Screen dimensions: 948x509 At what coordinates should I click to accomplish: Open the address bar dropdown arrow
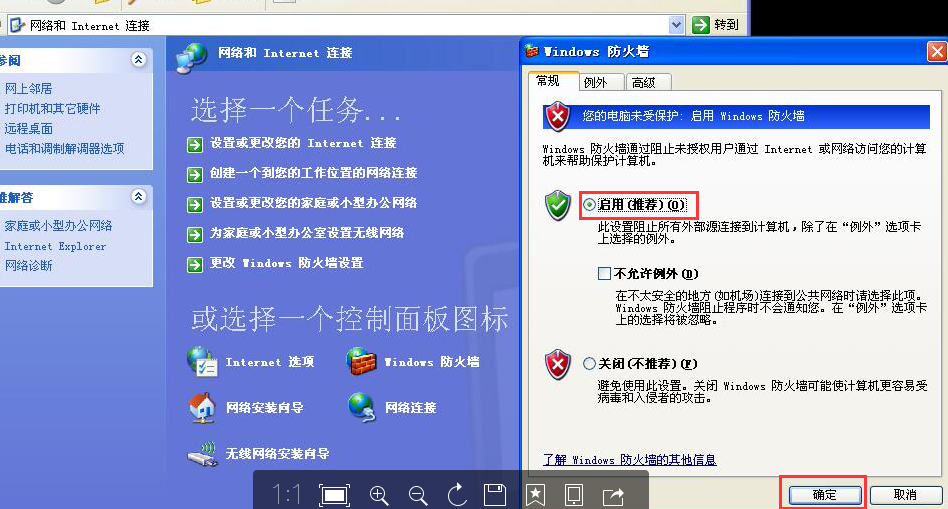click(676, 25)
